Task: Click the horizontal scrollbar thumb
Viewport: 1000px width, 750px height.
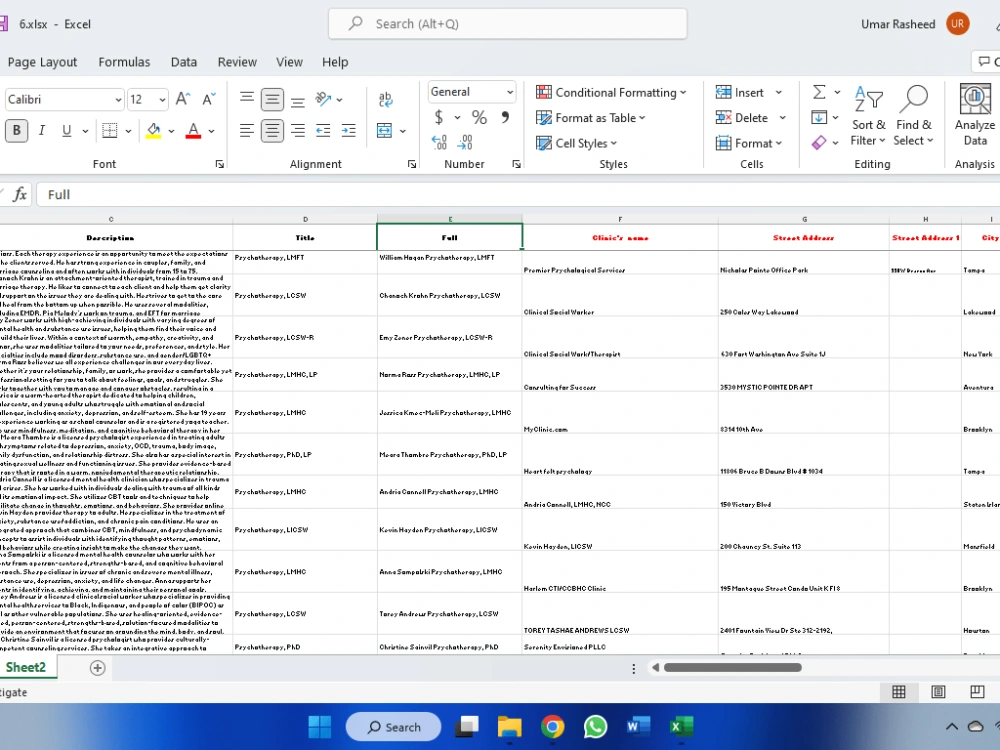Action: (733, 668)
